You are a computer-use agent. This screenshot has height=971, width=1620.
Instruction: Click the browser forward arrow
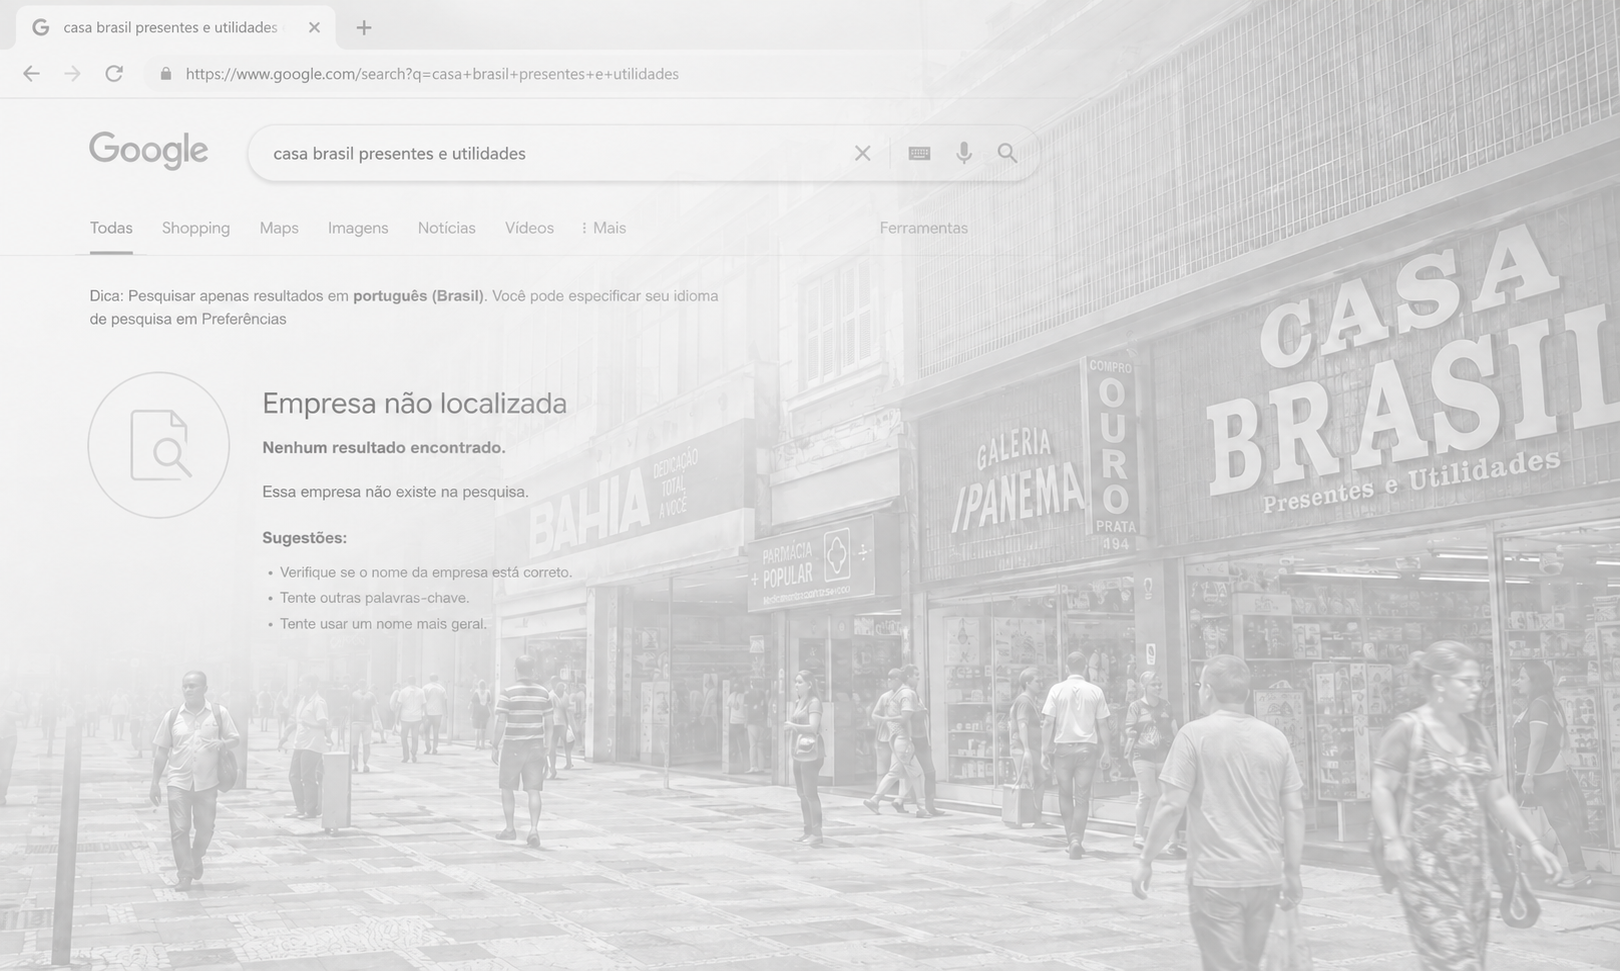tap(72, 73)
